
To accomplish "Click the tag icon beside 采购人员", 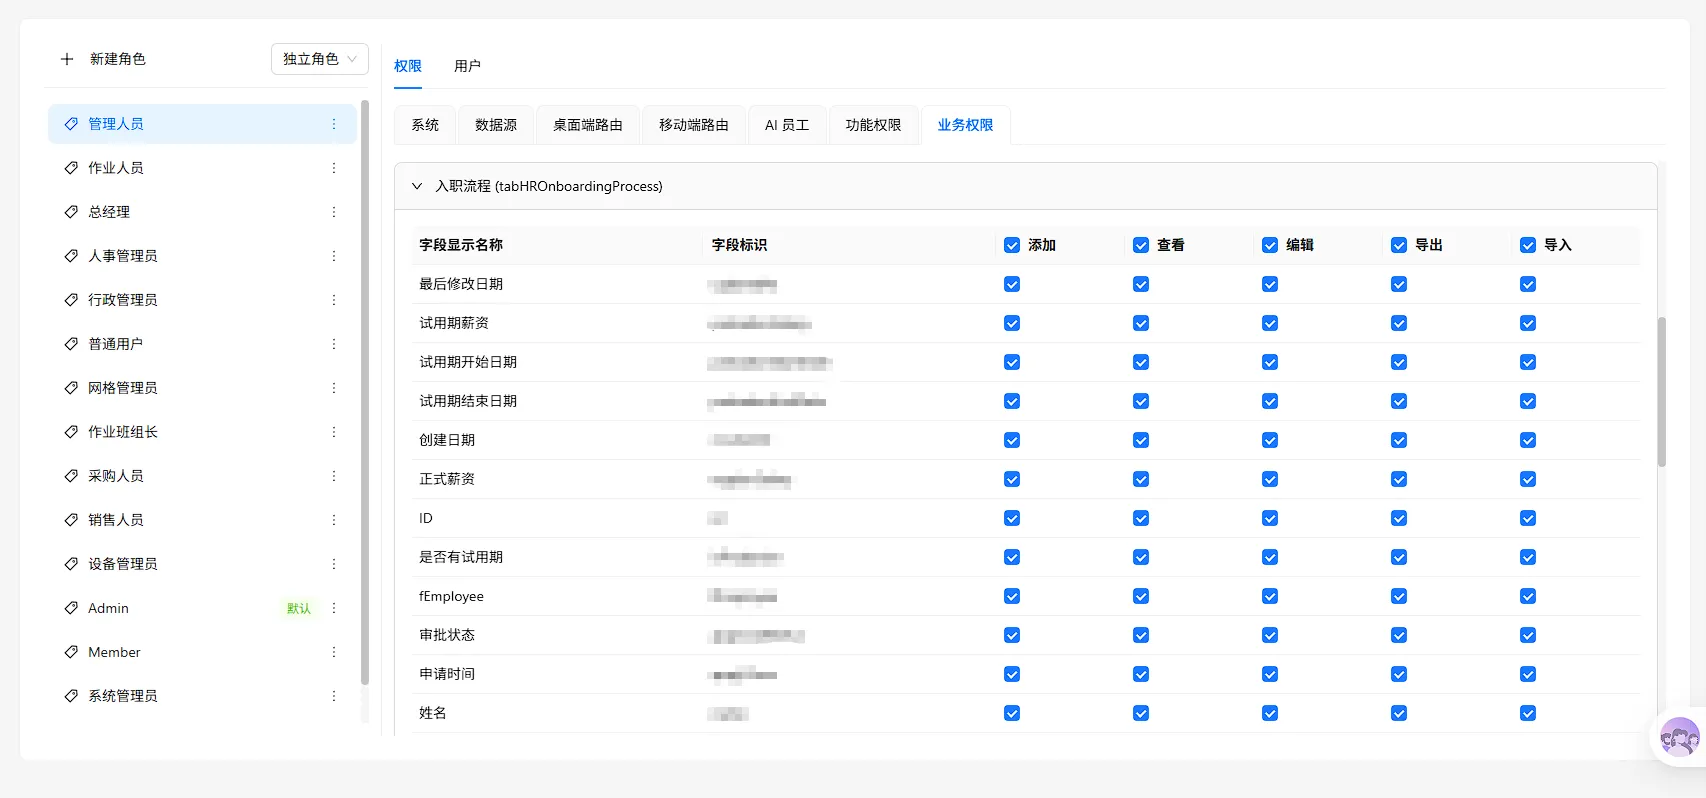I will pyautogui.click(x=71, y=476).
